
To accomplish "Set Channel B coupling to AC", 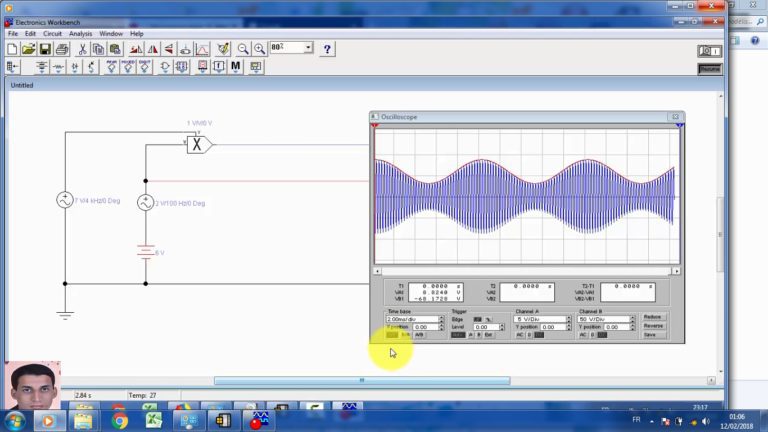I will pos(583,335).
